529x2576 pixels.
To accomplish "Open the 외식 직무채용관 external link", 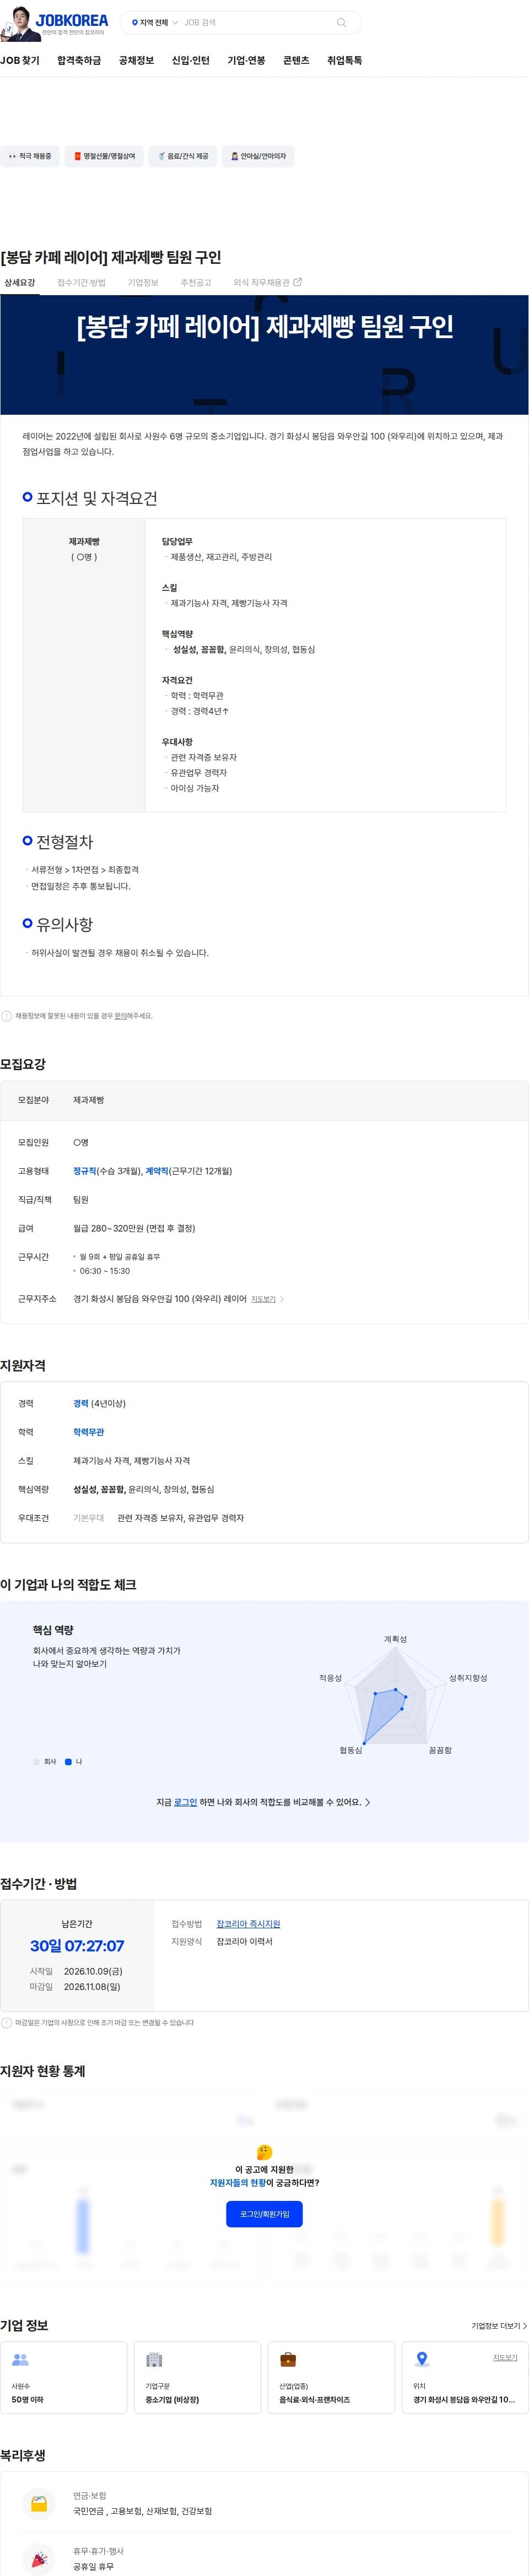I will (x=267, y=283).
